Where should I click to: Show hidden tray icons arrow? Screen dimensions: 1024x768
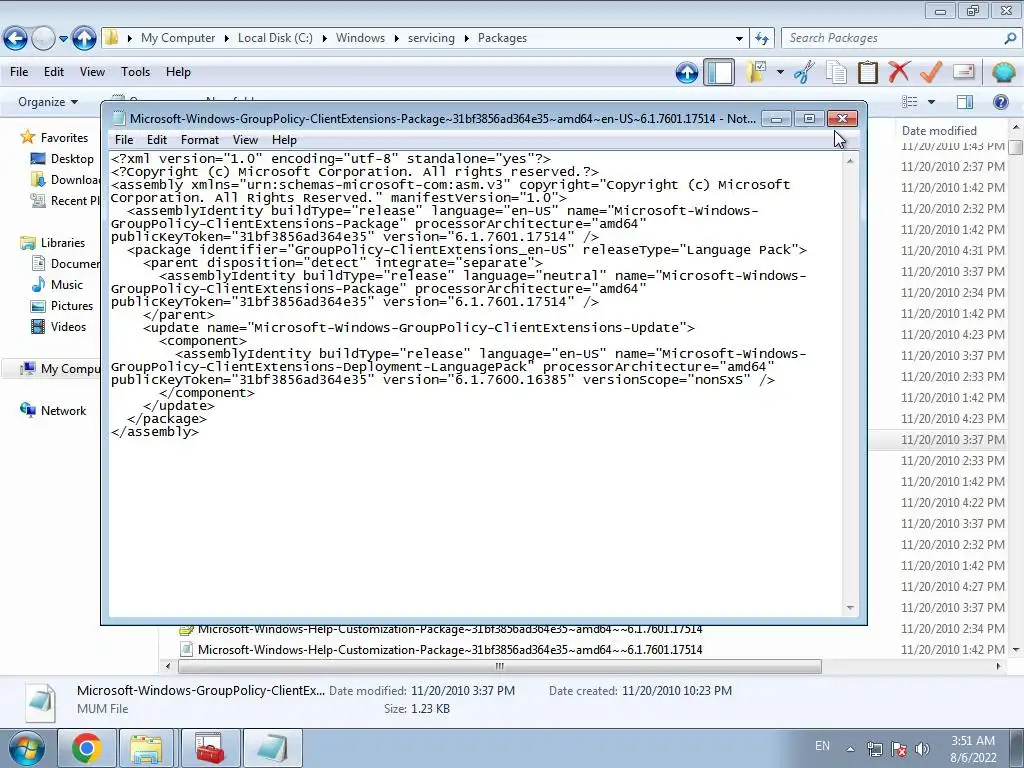click(x=850, y=749)
